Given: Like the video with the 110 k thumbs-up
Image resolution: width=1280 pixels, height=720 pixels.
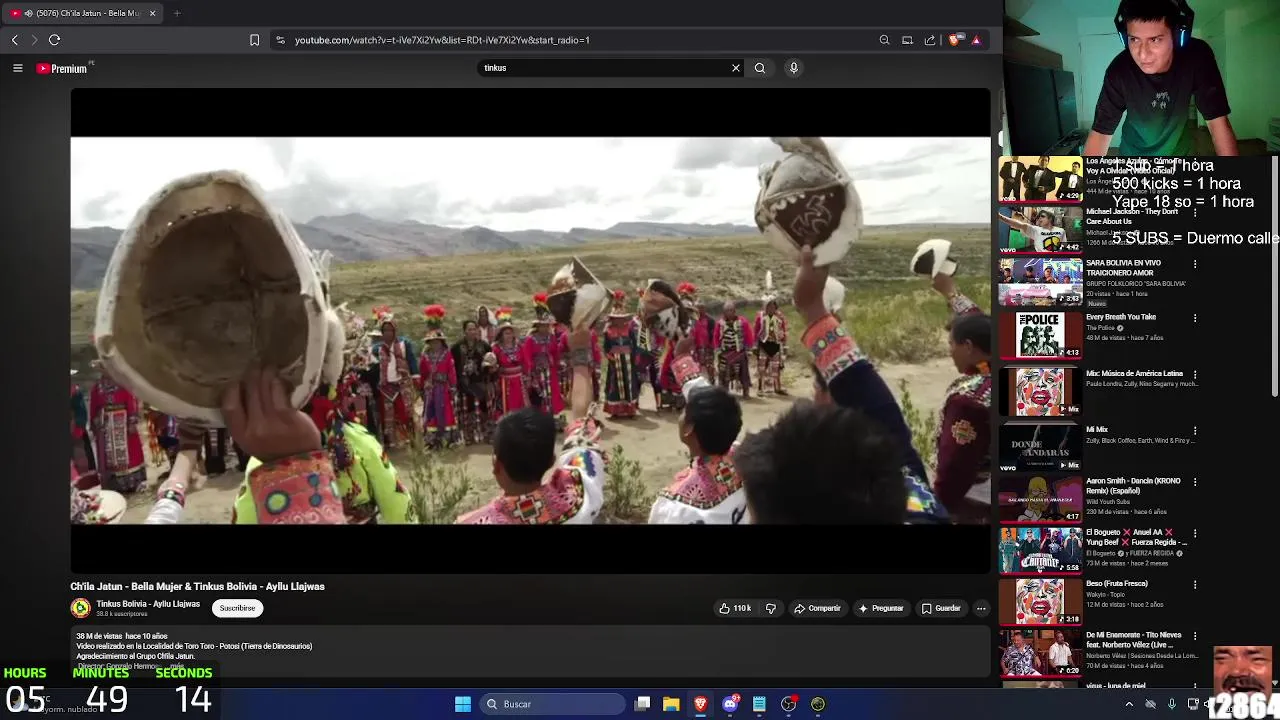Looking at the screenshot, I should (735, 608).
